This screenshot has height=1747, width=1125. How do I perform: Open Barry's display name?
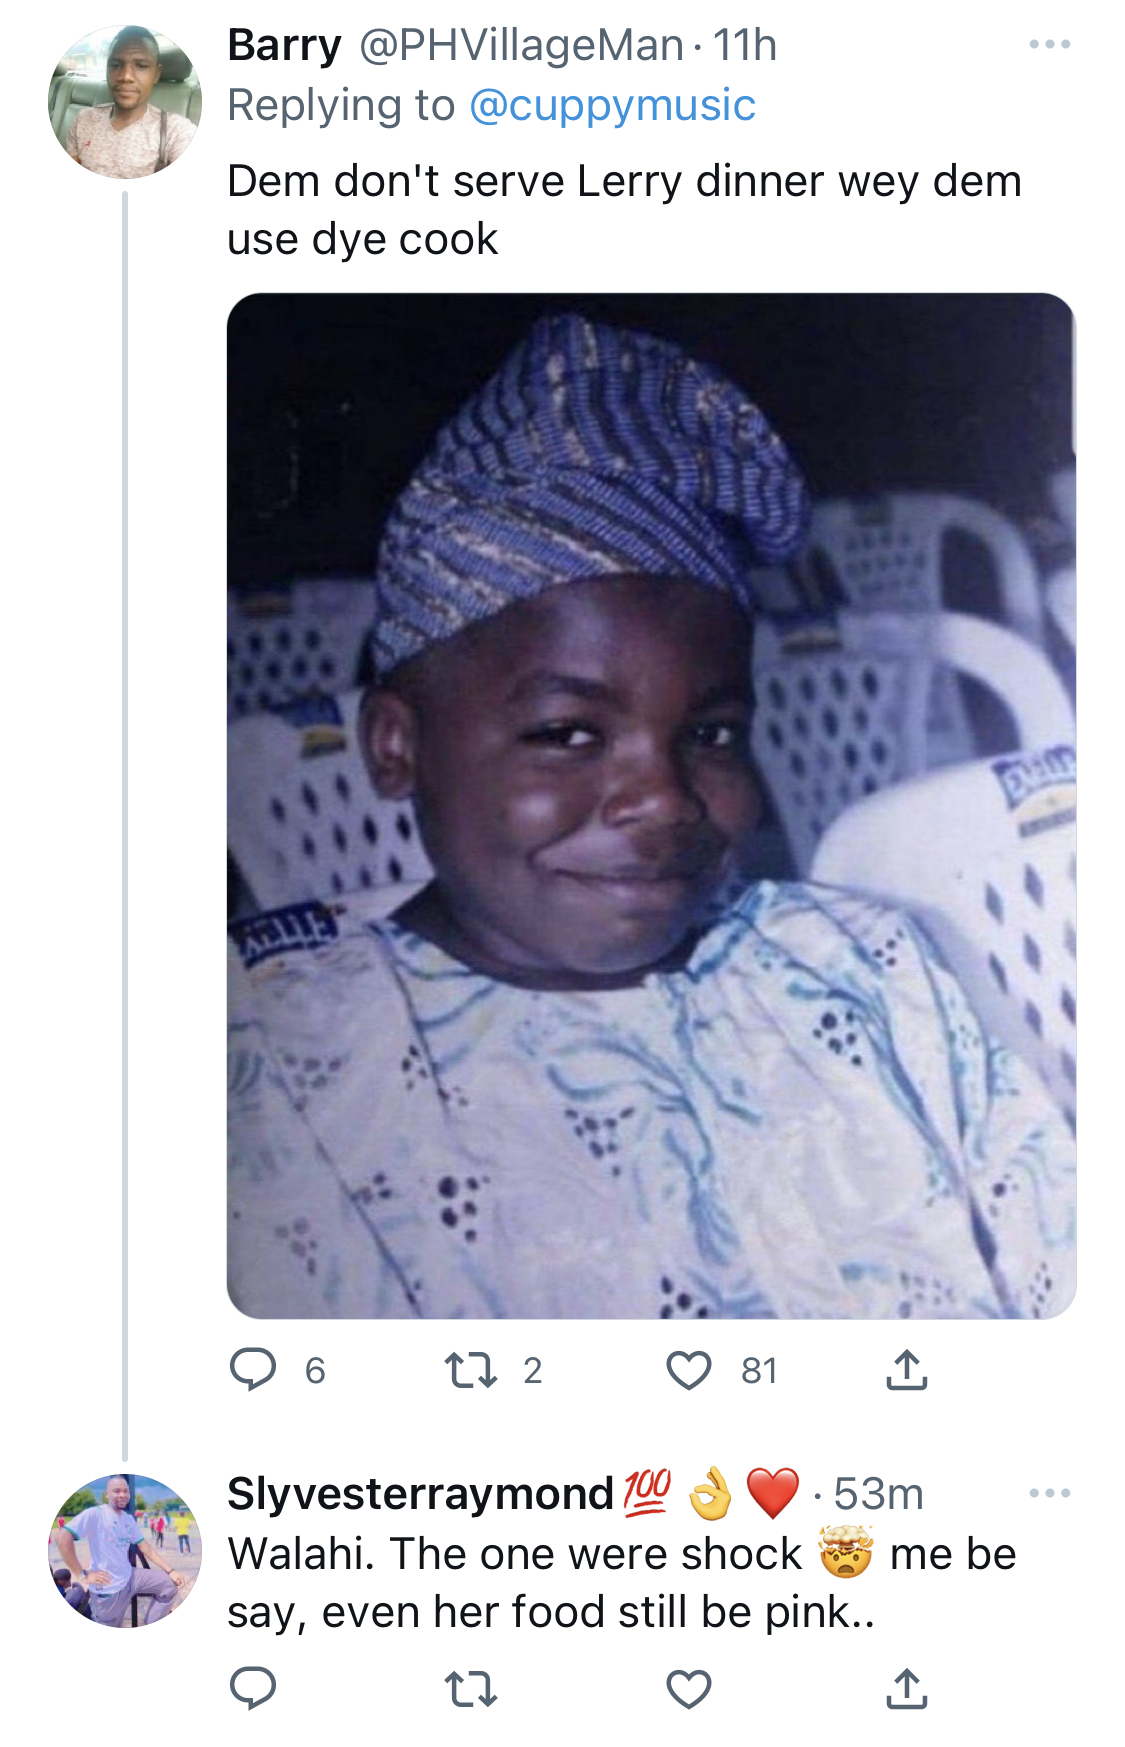(285, 45)
